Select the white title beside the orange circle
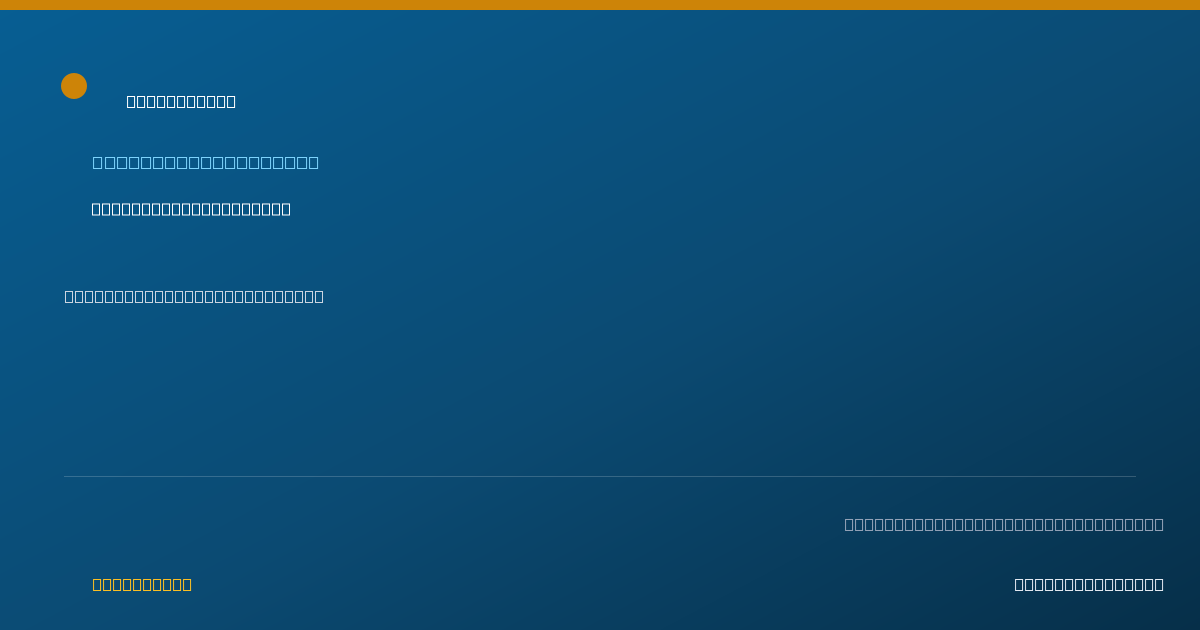 pos(181,101)
